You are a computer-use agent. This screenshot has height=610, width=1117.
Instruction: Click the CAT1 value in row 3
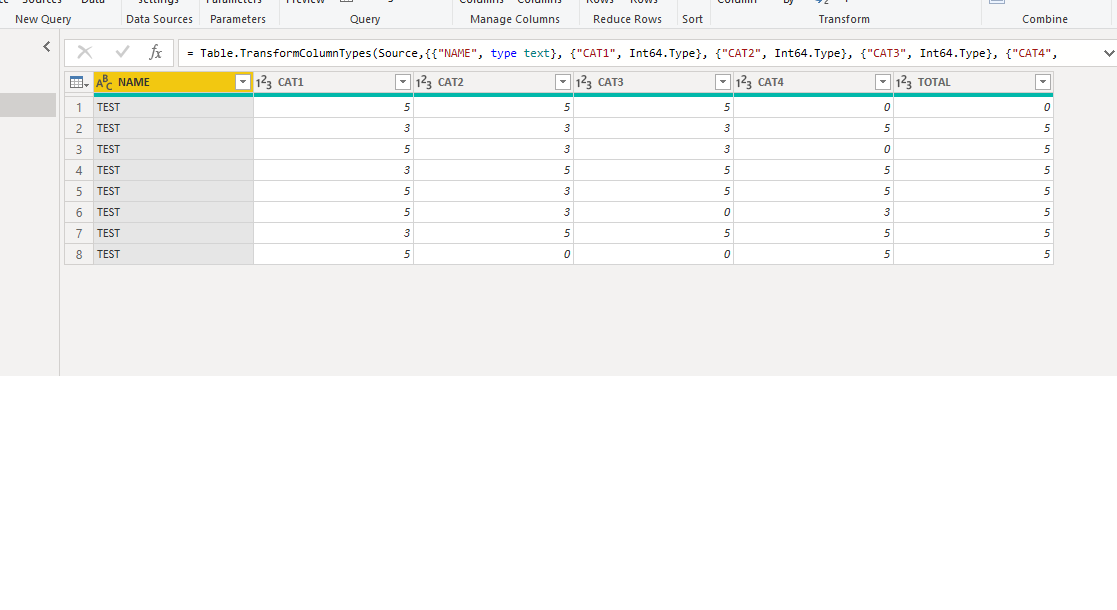click(333, 150)
